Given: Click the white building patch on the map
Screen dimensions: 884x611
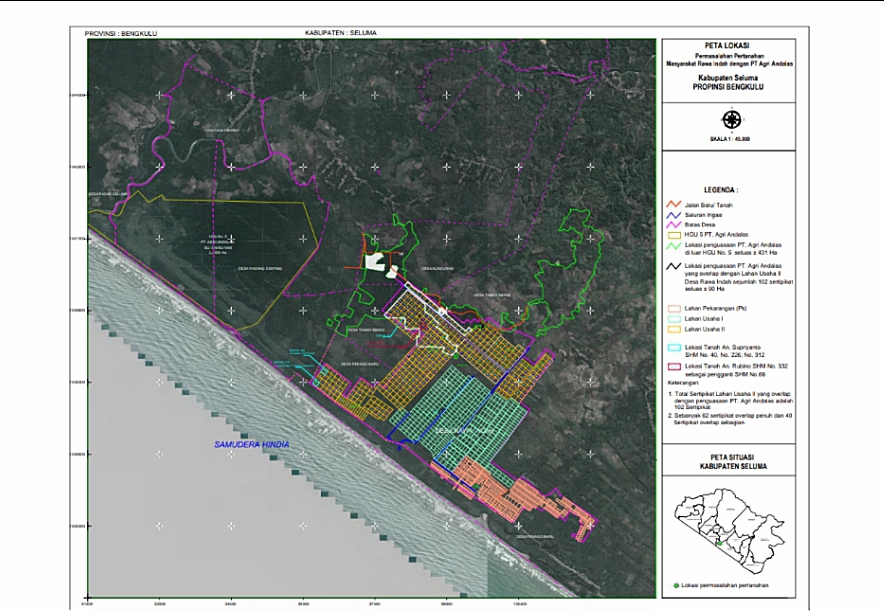Looking at the screenshot, I should point(377,263).
